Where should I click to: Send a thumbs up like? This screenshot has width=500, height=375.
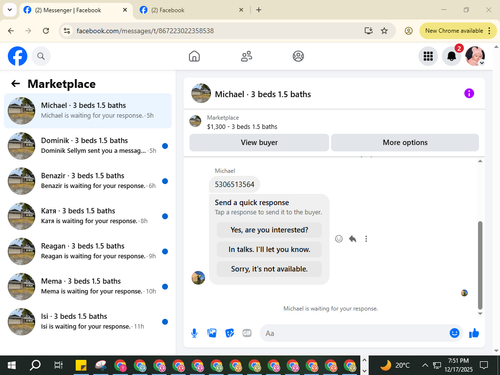pyautogui.click(x=474, y=333)
